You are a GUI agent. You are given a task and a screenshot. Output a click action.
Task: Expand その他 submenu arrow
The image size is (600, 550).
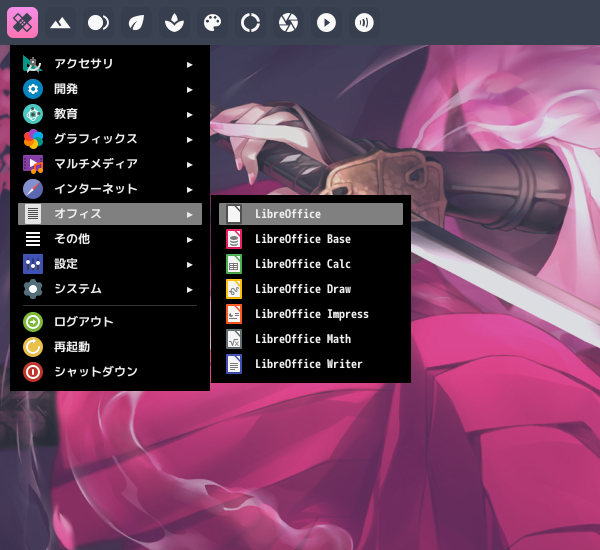pyautogui.click(x=189, y=240)
